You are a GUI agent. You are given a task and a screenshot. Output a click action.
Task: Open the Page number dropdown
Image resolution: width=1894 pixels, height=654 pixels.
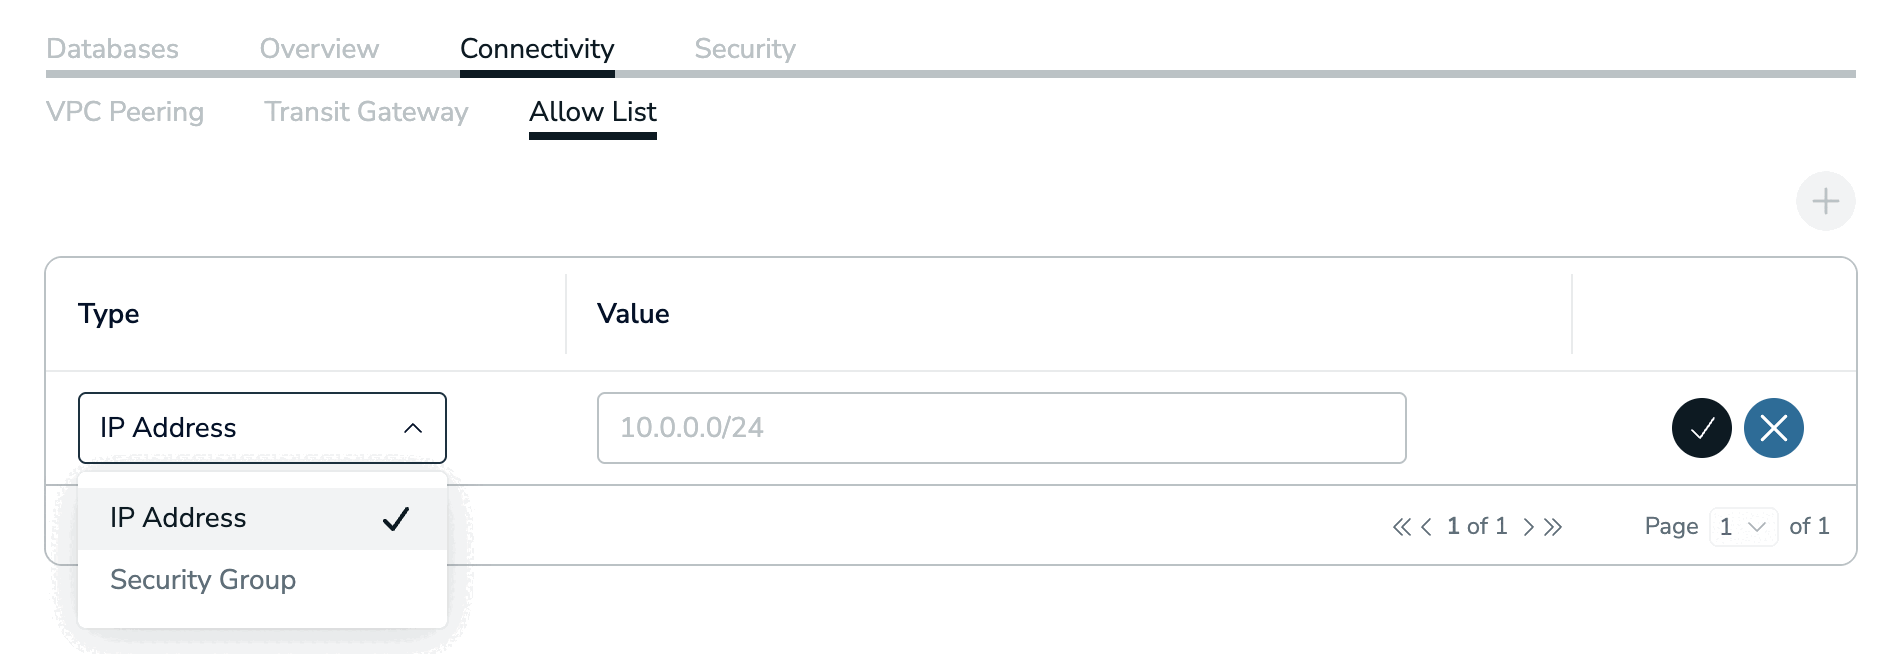(x=1743, y=527)
